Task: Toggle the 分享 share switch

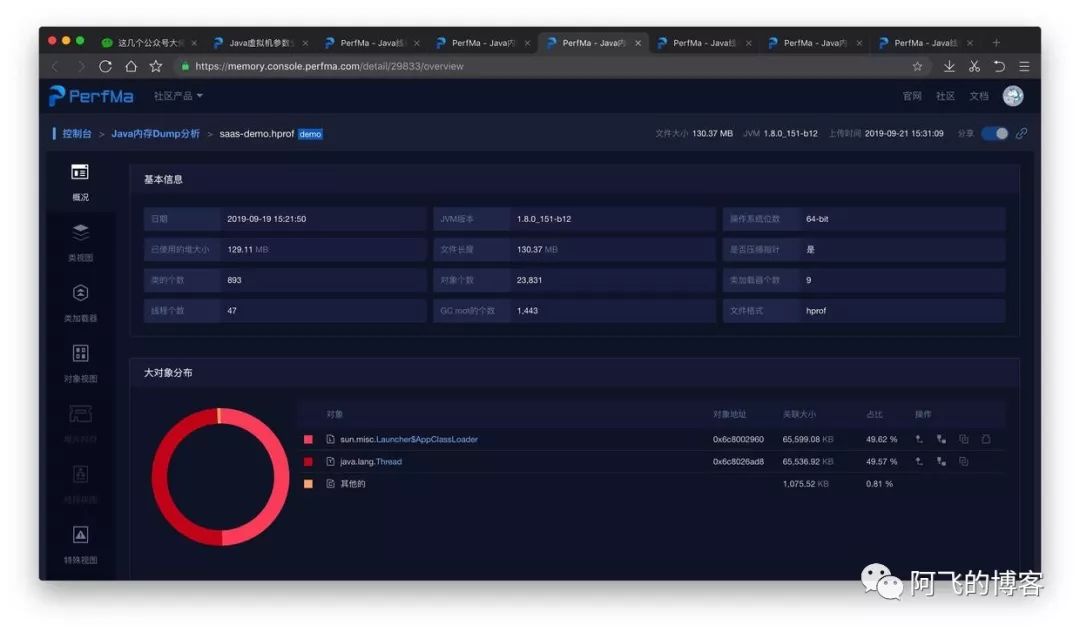Action: click(x=994, y=133)
